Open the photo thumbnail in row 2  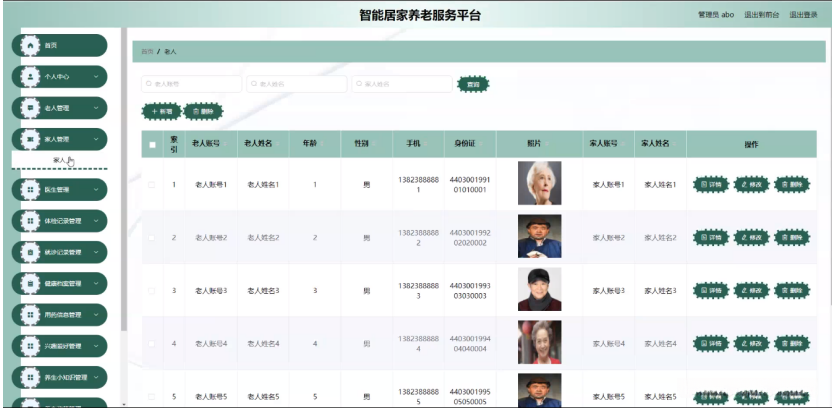pyautogui.click(x=540, y=236)
